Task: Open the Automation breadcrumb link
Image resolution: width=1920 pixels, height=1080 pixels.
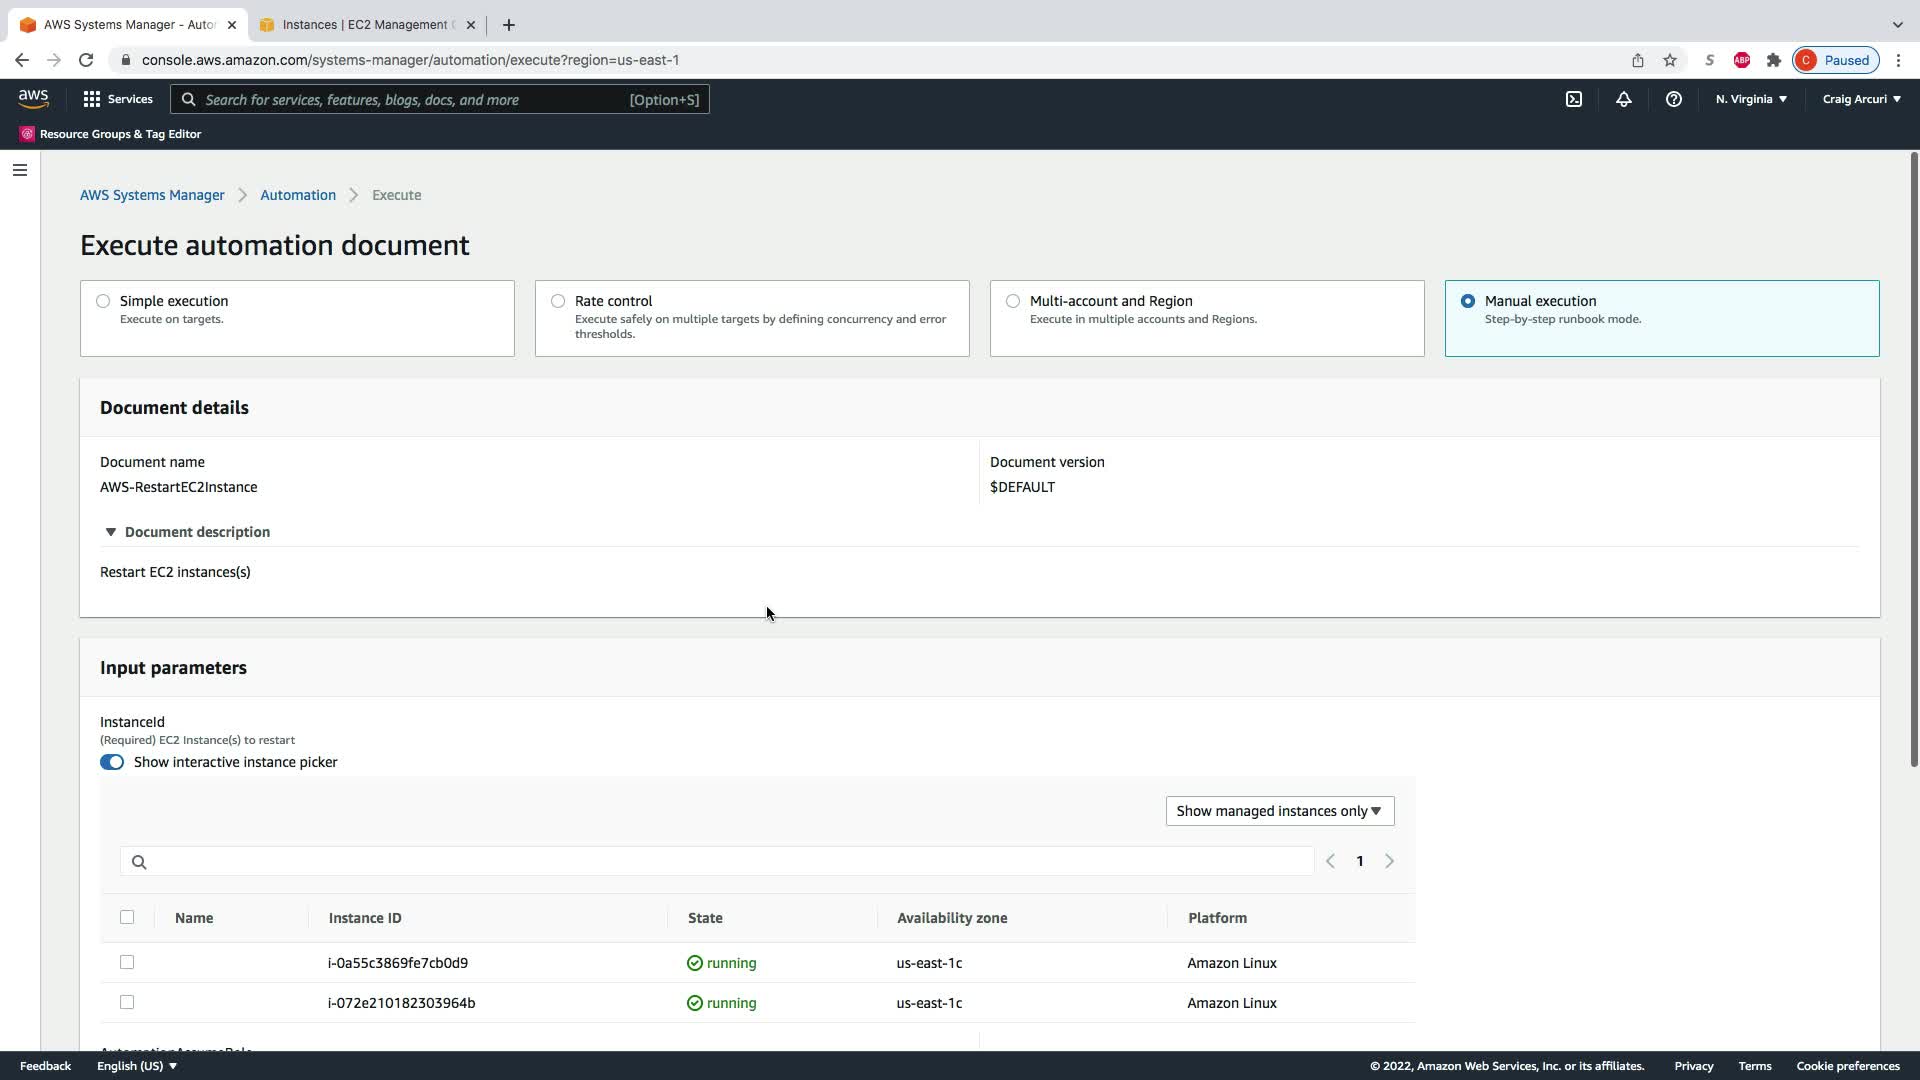Action: point(298,195)
